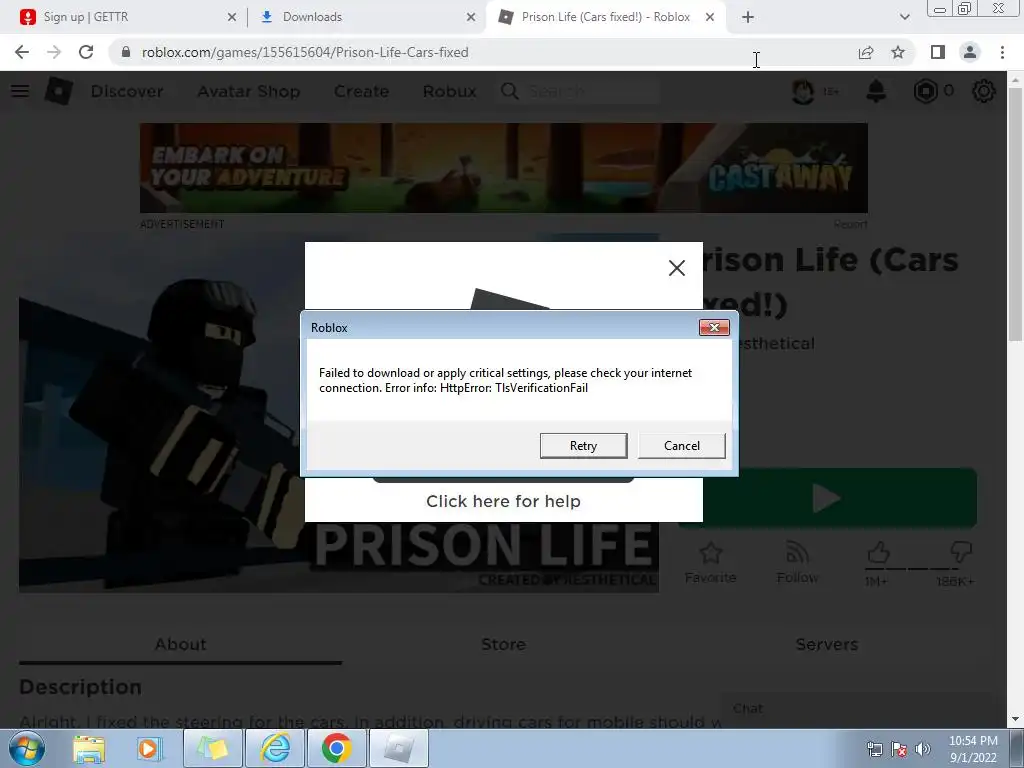Bookmark this page with the star icon
The width and height of the screenshot is (1024, 768).
click(898, 52)
